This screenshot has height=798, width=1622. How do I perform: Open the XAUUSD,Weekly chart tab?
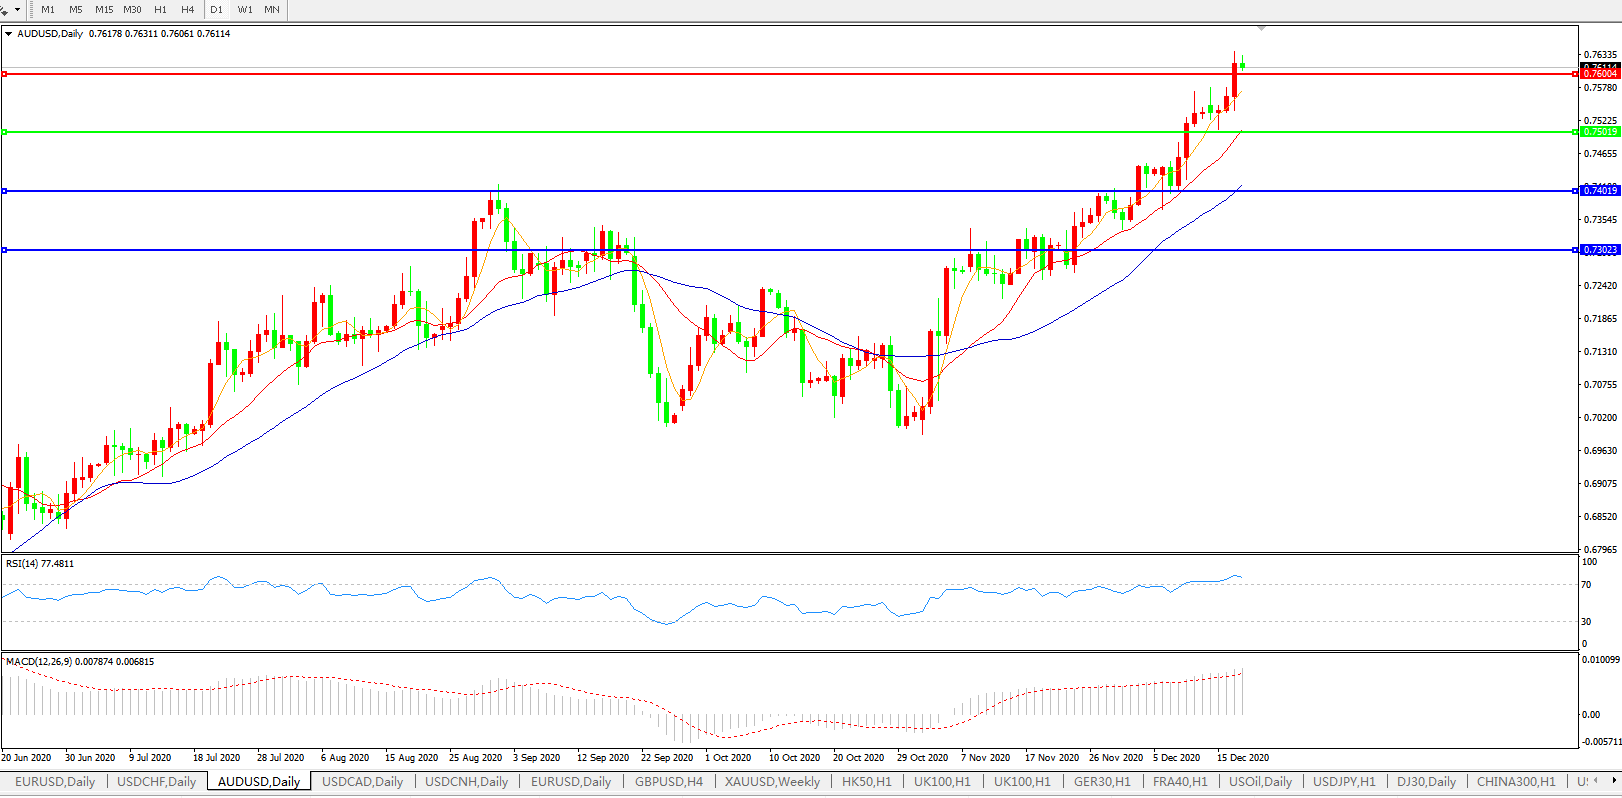coord(772,782)
